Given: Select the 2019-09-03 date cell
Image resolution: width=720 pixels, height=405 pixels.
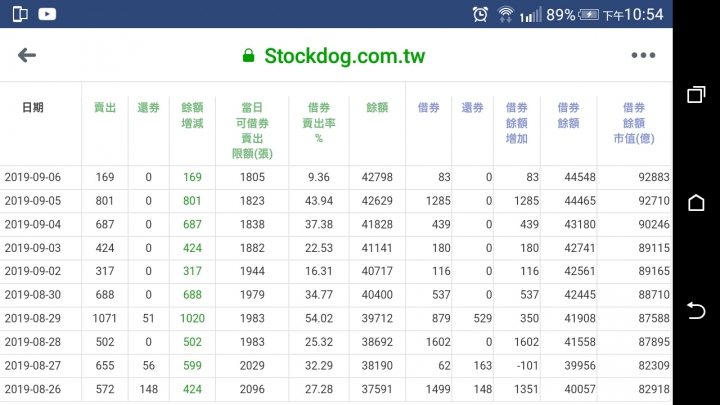Looking at the screenshot, I should coord(33,248).
